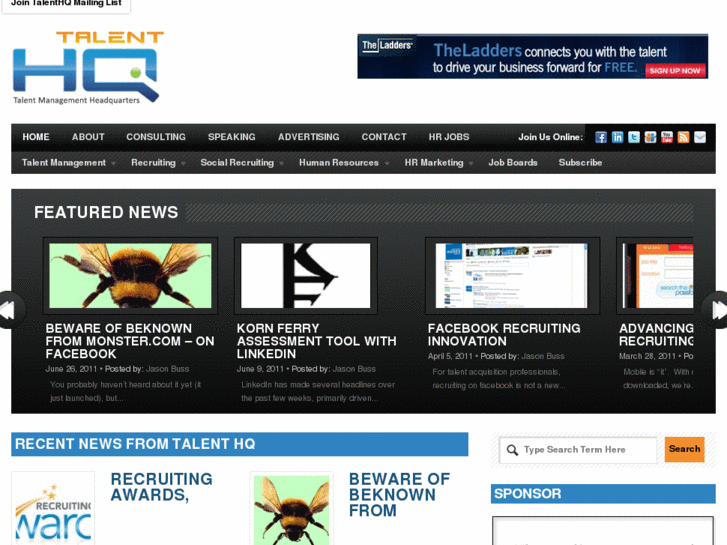The image size is (727, 545).
Task: Open Beware of BeKnown From recent headline
Action: [x=400, y=495]
